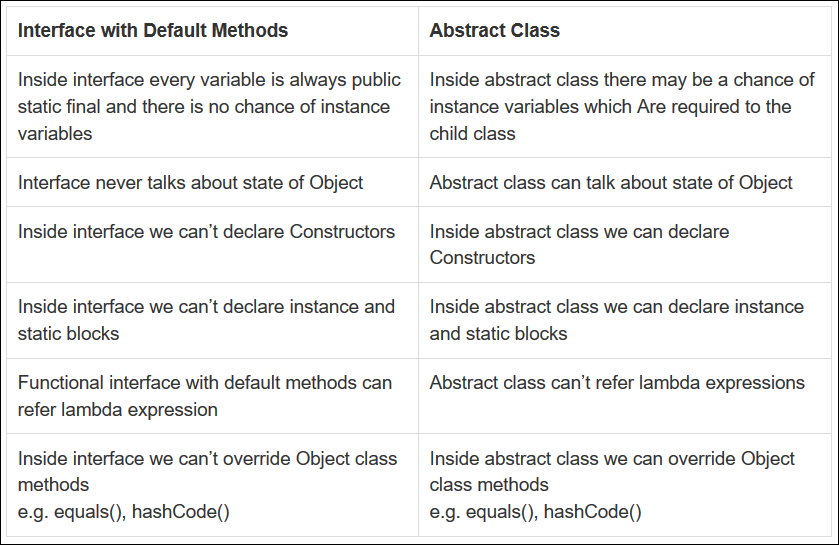Select the 'Functional interface with default methods' cell
This screenshot has height=545, width=839.
[212, 396]
